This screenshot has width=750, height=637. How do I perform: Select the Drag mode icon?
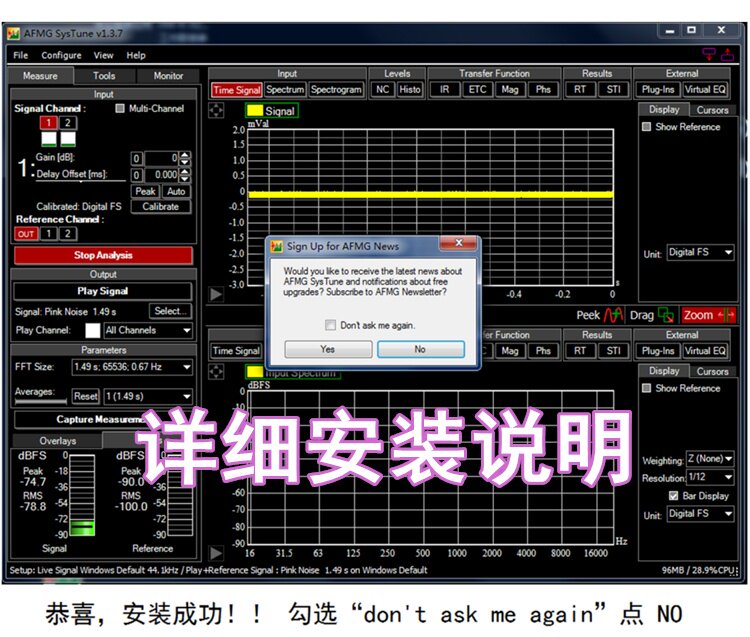666,315
